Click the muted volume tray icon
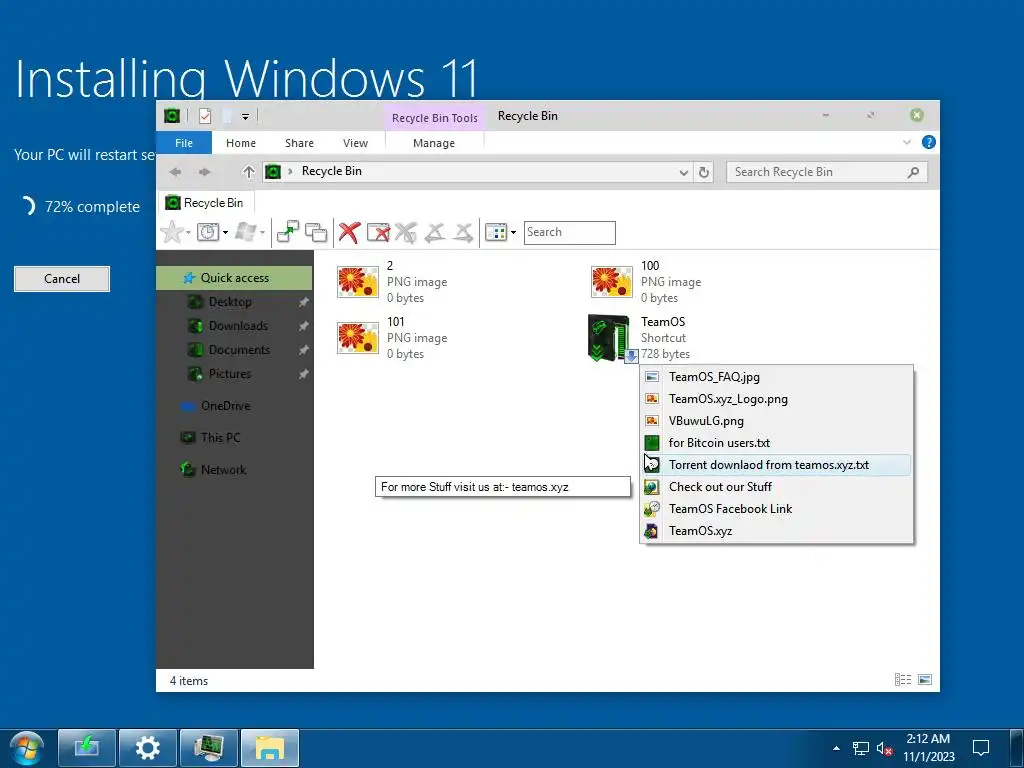This screenshot has width=1024, height=768. pos(884,748)
